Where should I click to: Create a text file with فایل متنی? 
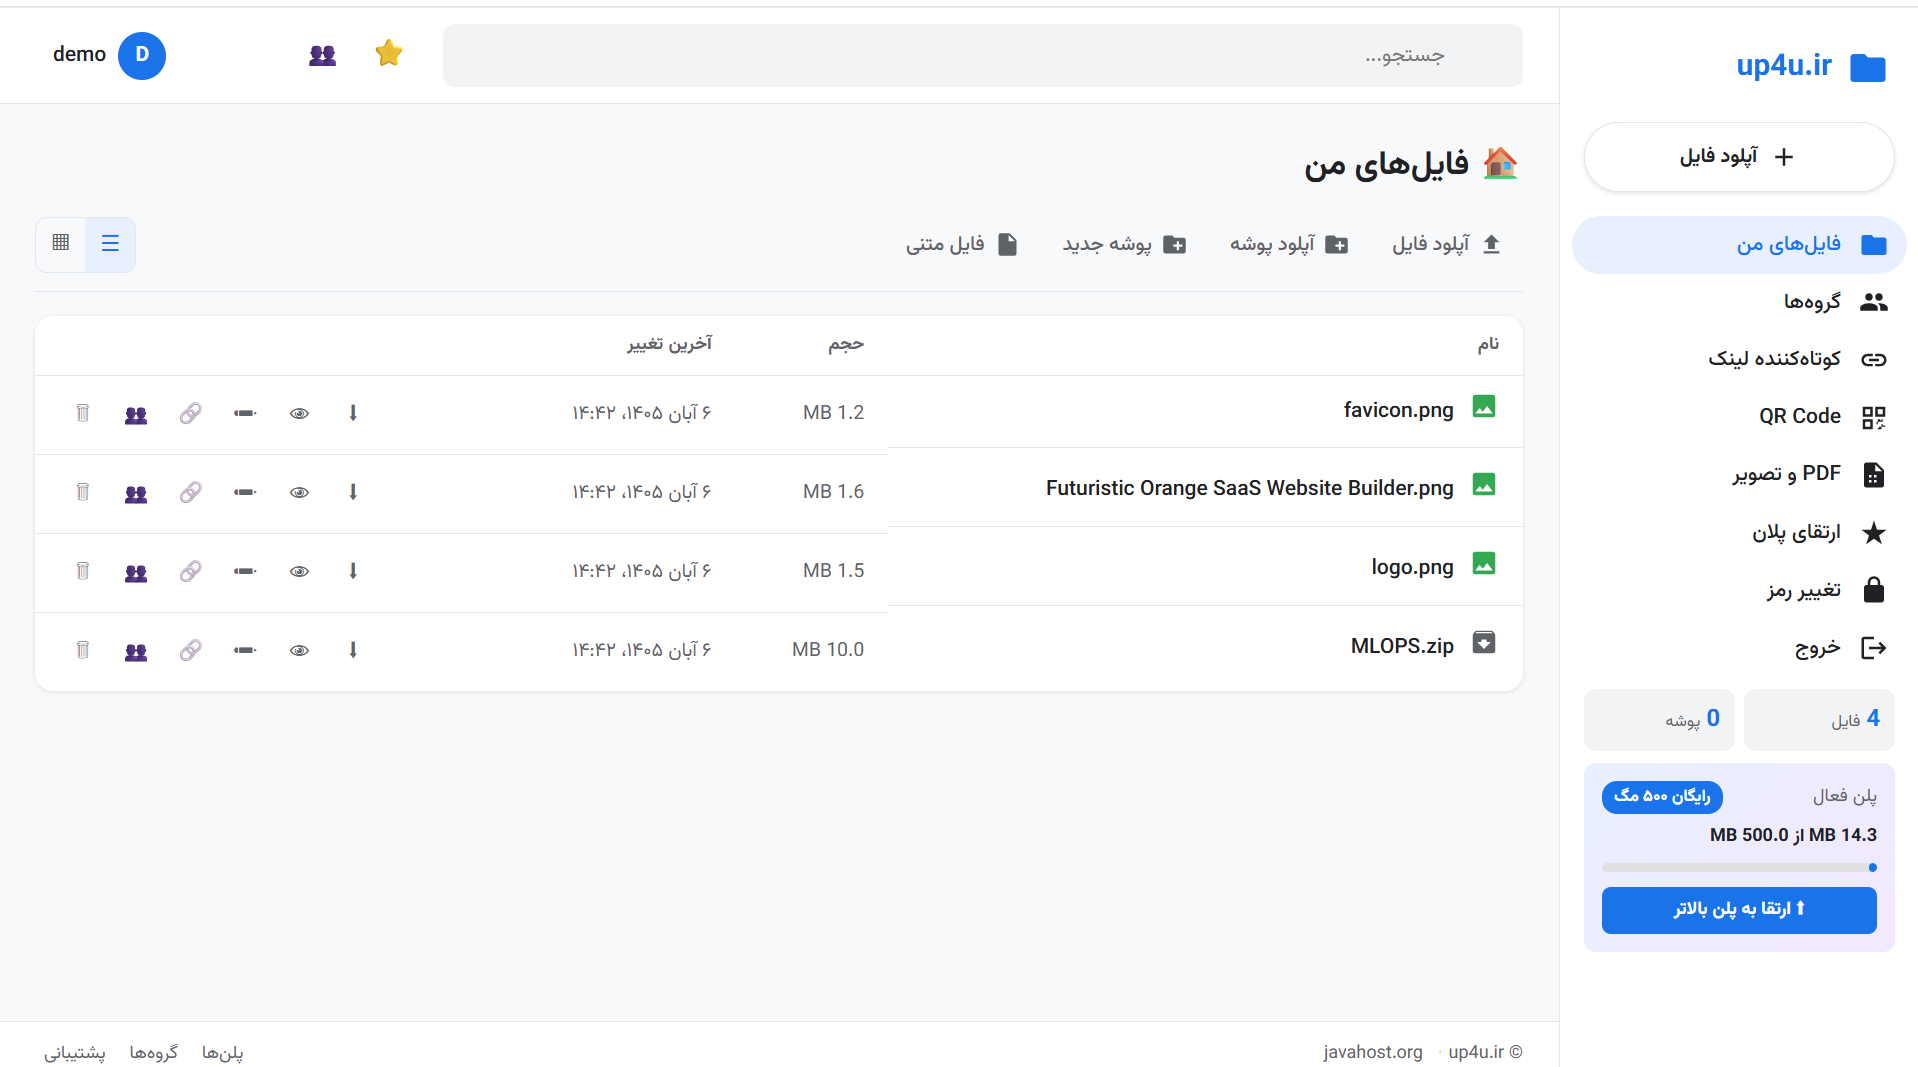coord(962,244)
